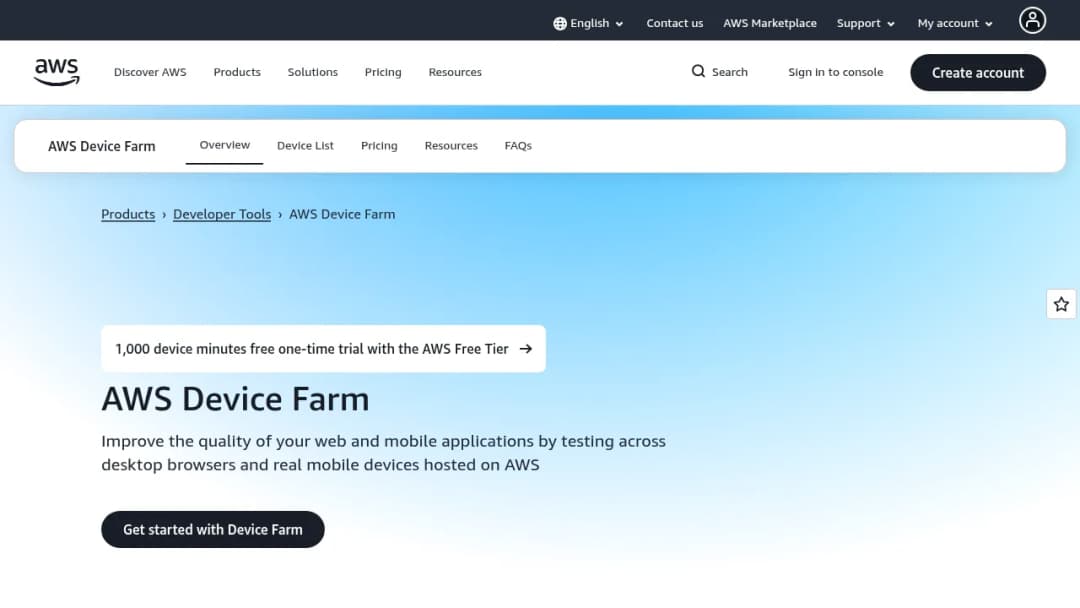
Task: Click the Search label in header
Action: tap(729, 72)
